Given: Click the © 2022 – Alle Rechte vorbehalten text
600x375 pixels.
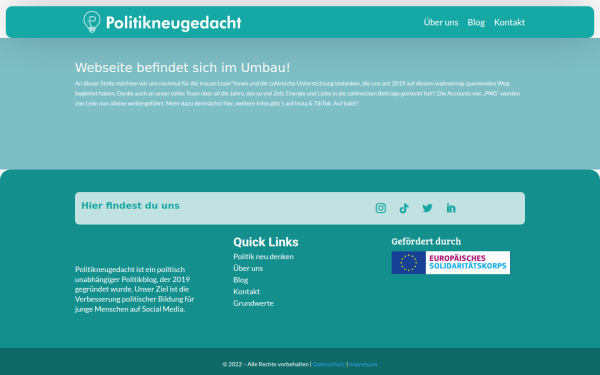Looking at the screenshot, I should (x=266, y=364).
